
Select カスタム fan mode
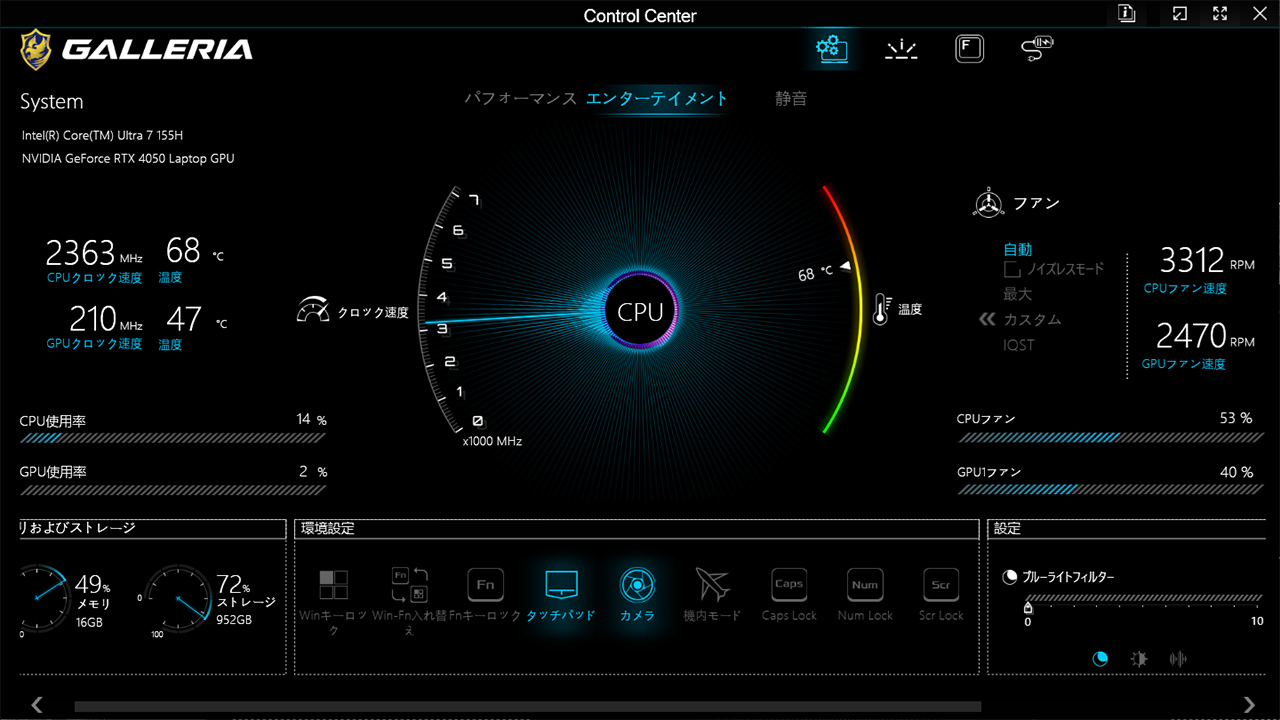1032,320
